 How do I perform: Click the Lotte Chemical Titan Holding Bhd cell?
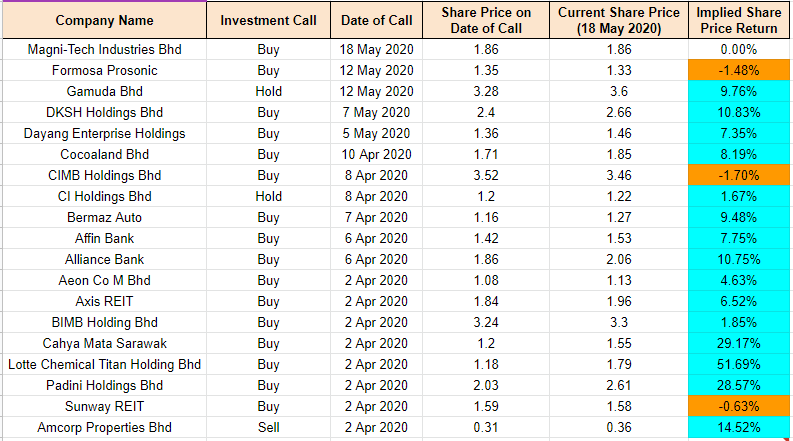[104, 364]
